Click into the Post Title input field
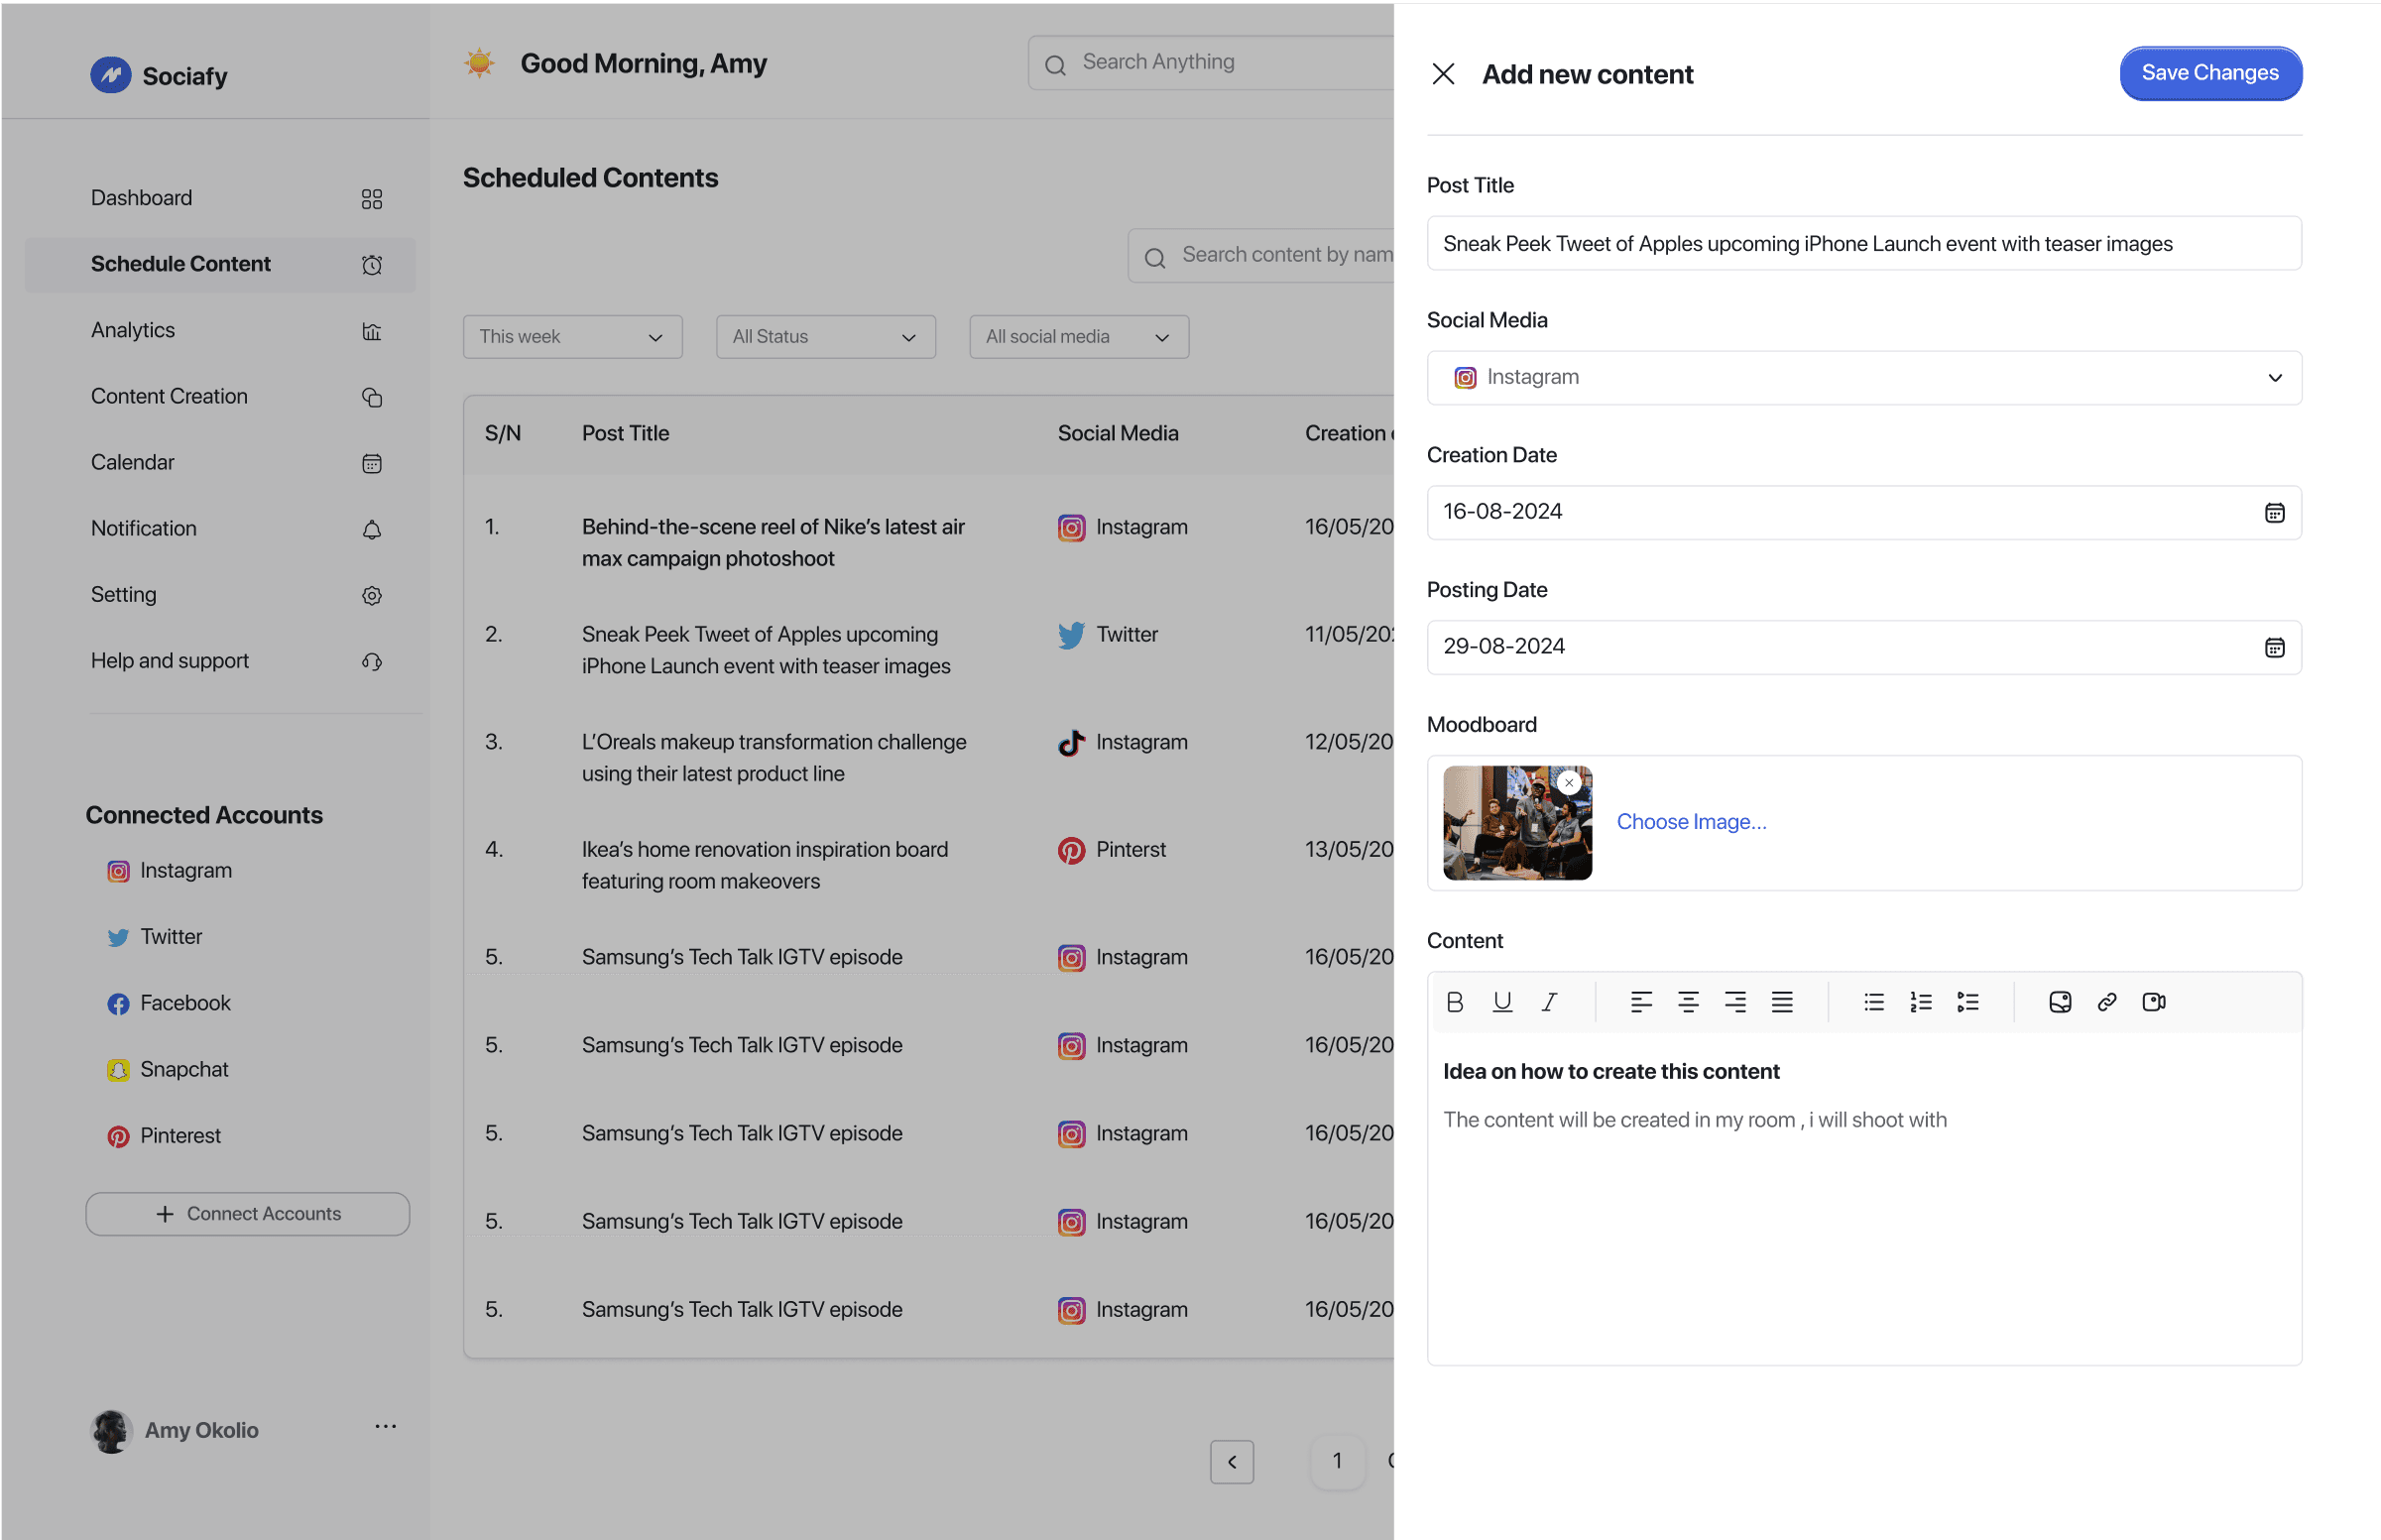 [x=1864, y=244]
